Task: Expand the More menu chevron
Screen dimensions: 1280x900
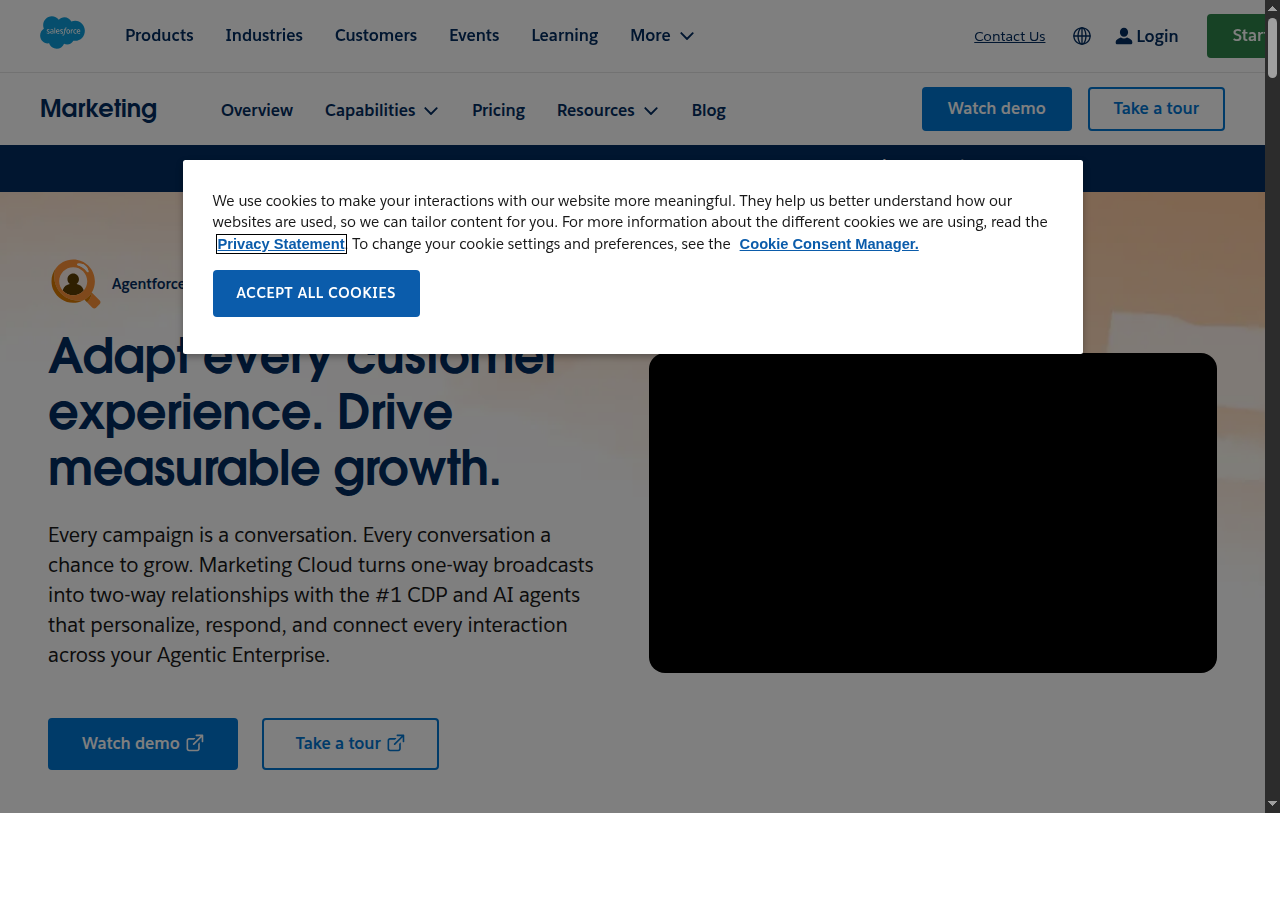Action: click(687, 36)
